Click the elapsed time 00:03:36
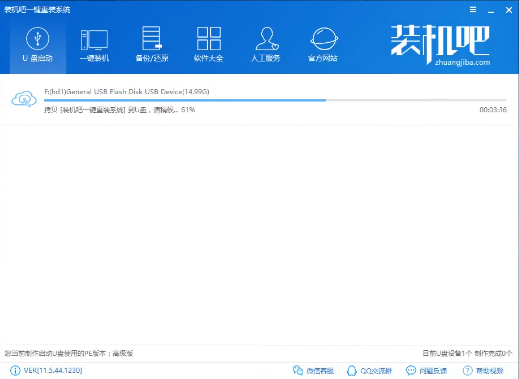This screenshot has height=379, width=519. (x=493, y=110)
